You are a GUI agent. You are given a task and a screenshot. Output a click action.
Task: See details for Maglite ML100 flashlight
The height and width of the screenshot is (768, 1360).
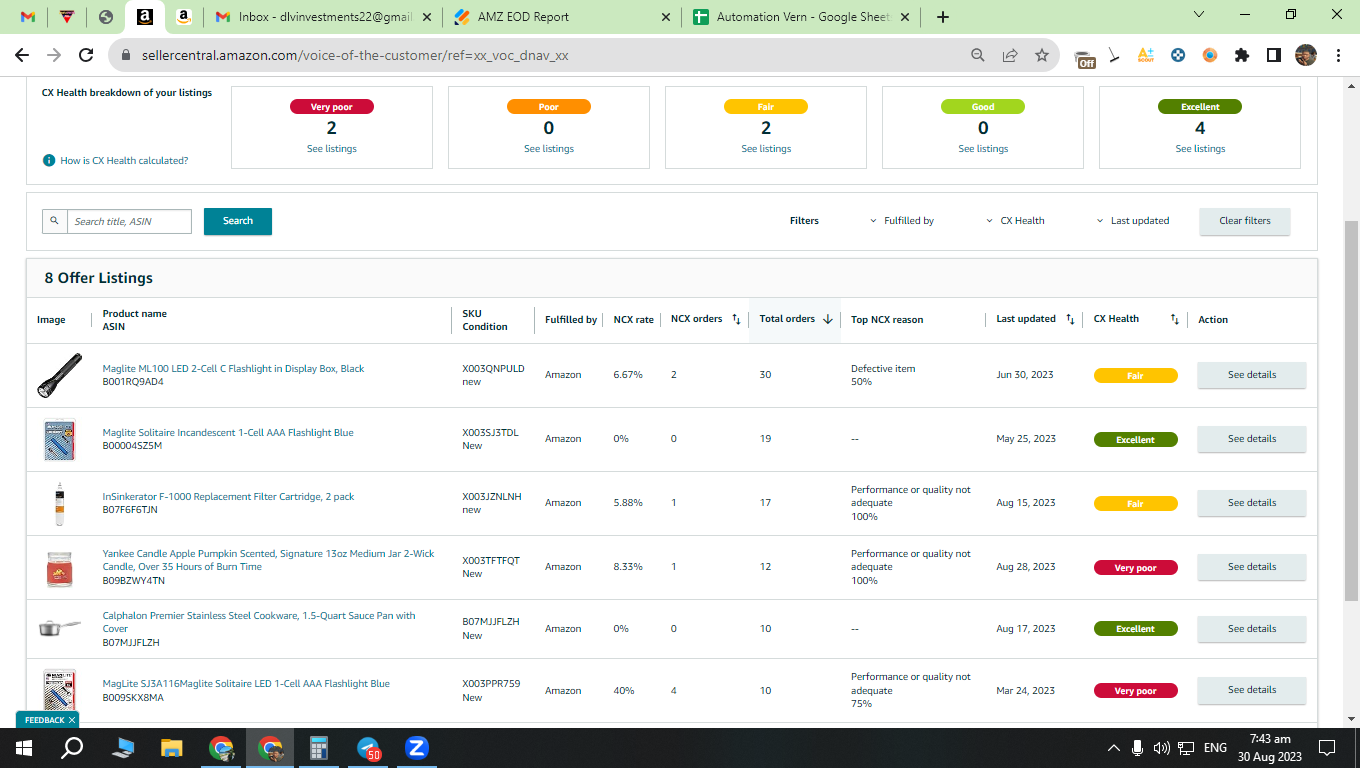pyautogui.click(x=1251, y=375)
